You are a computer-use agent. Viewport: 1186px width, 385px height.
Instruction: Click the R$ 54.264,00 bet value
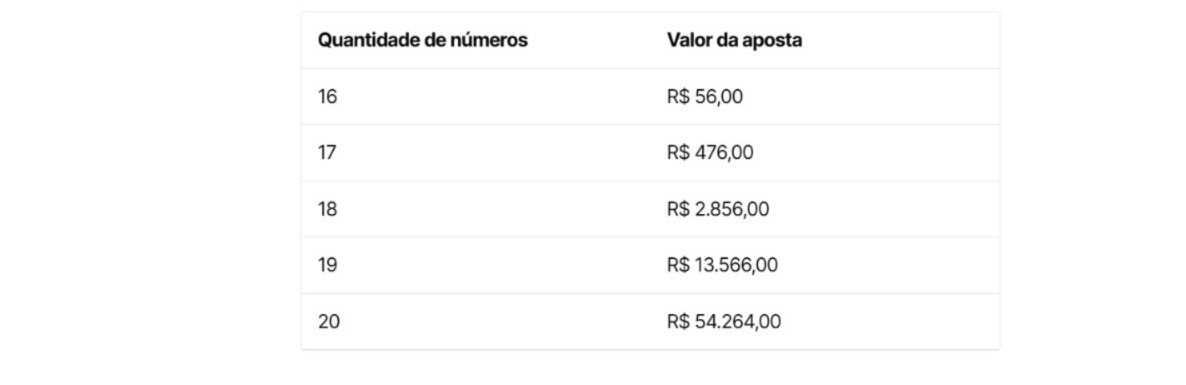point(725,321)
